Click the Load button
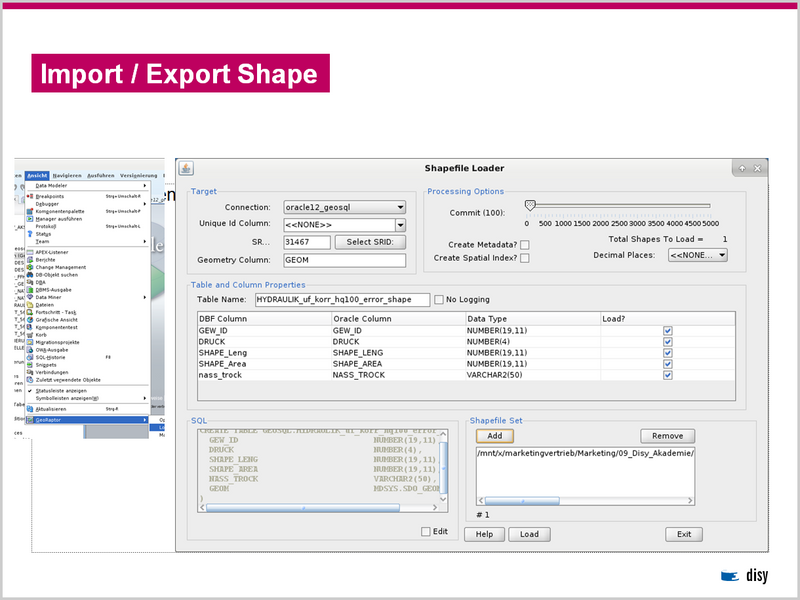 tap(529, 534)
